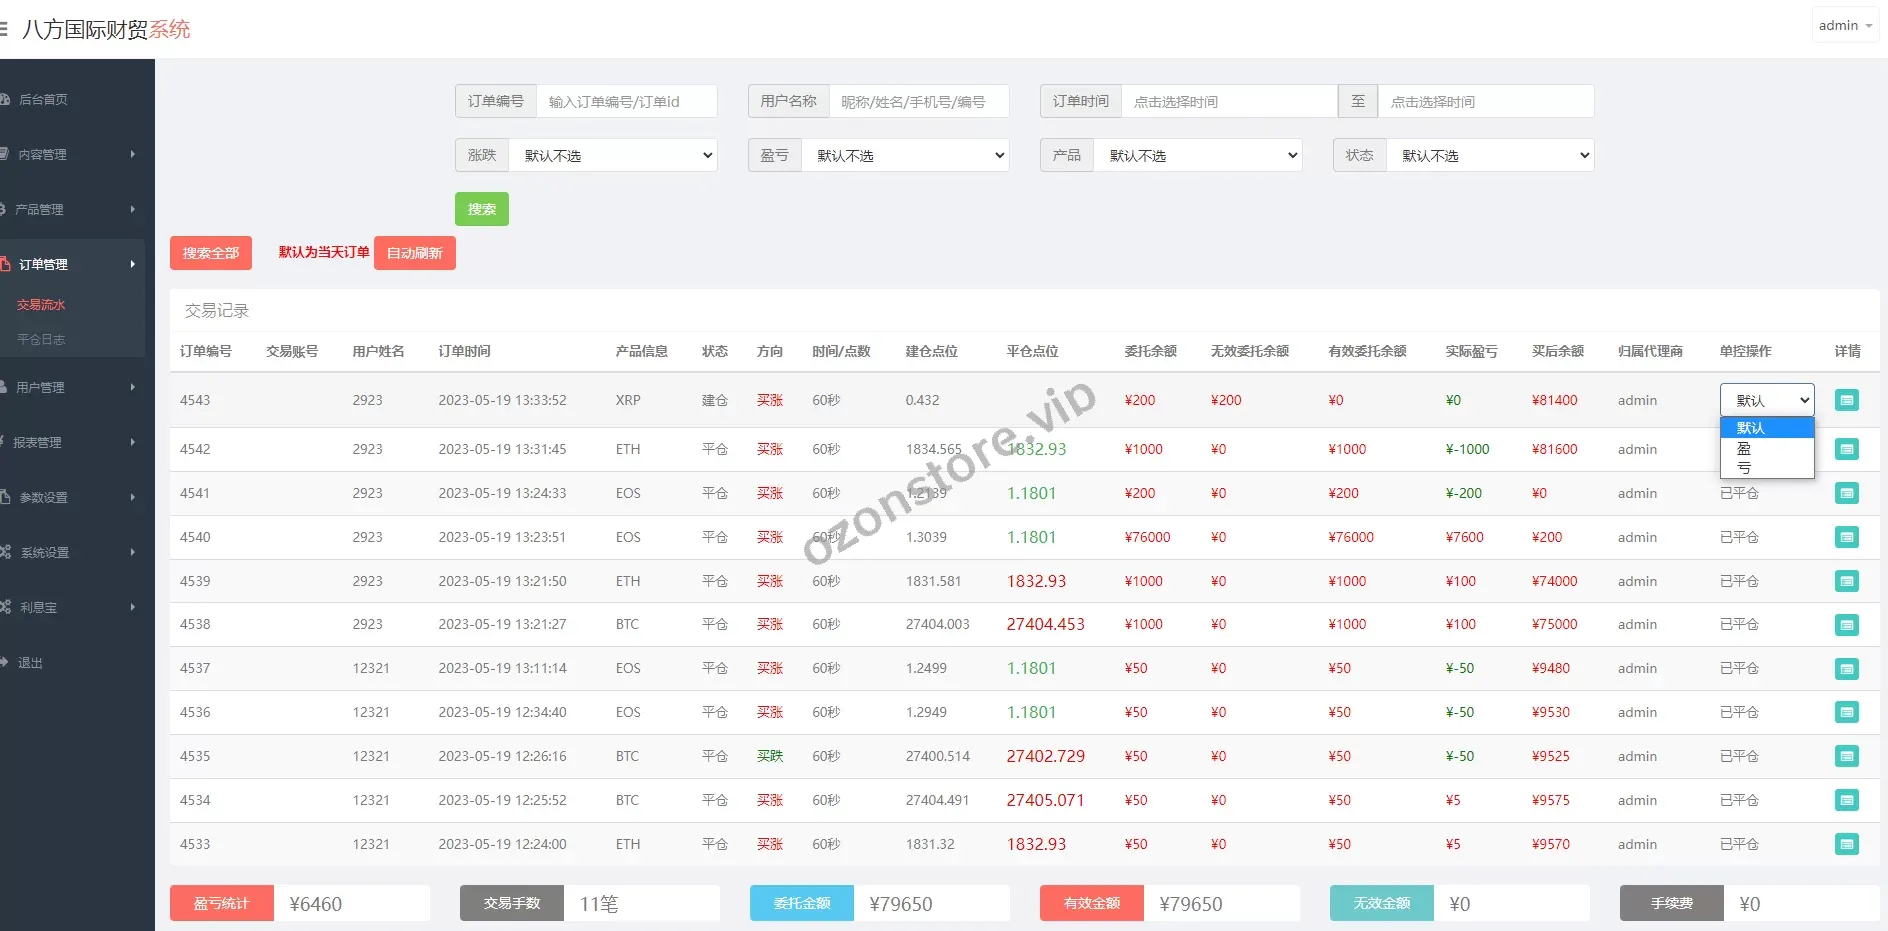Expand 用户管理 in the sidebar

click(70, 387)
